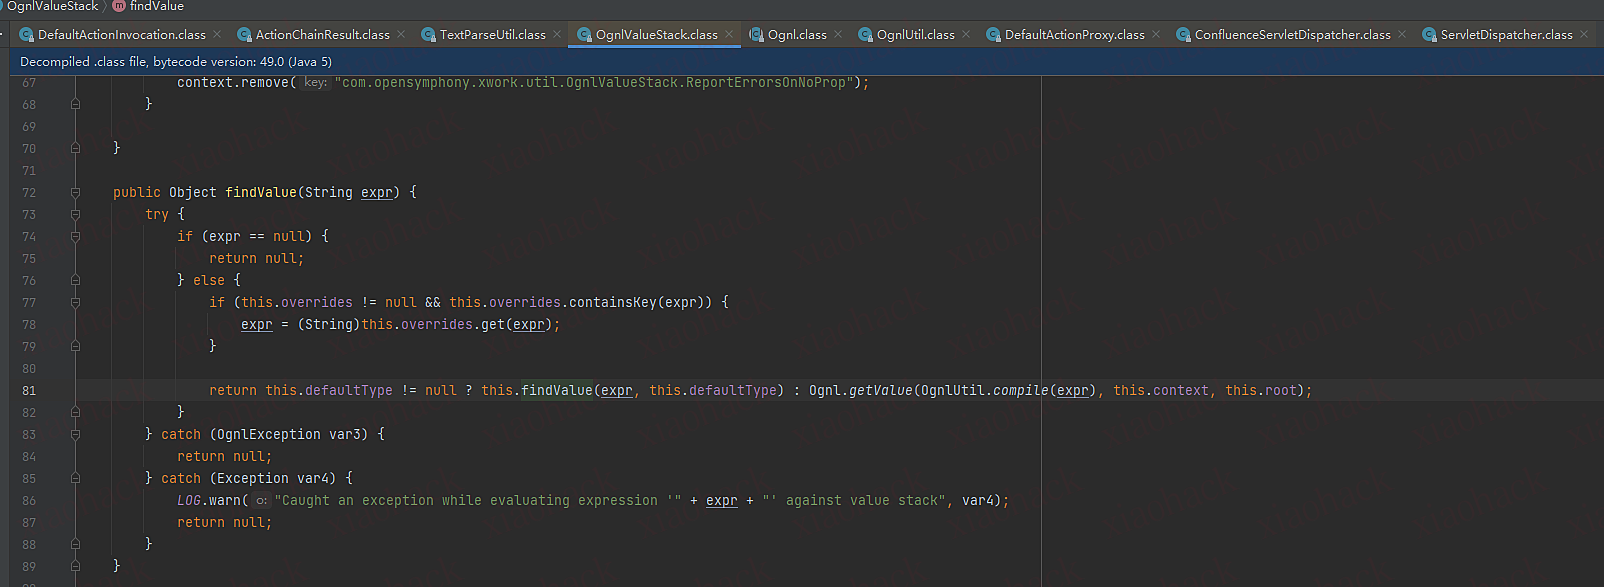Click the class icon on ActionChainResult.class tab
The image size is (1604, 587).
click(245, 35)
